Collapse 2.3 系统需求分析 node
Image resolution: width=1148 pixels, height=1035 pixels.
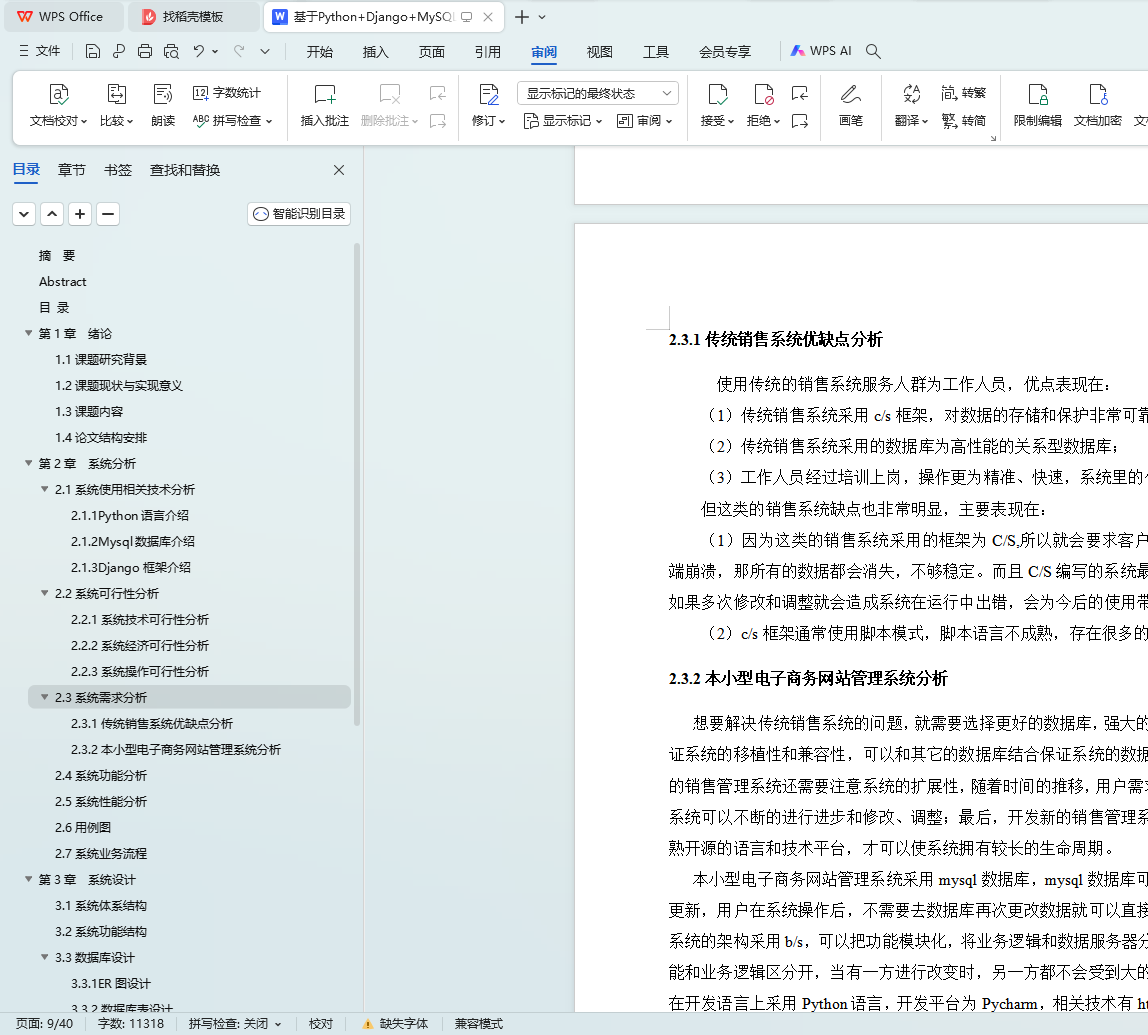(x=45, y=697)
